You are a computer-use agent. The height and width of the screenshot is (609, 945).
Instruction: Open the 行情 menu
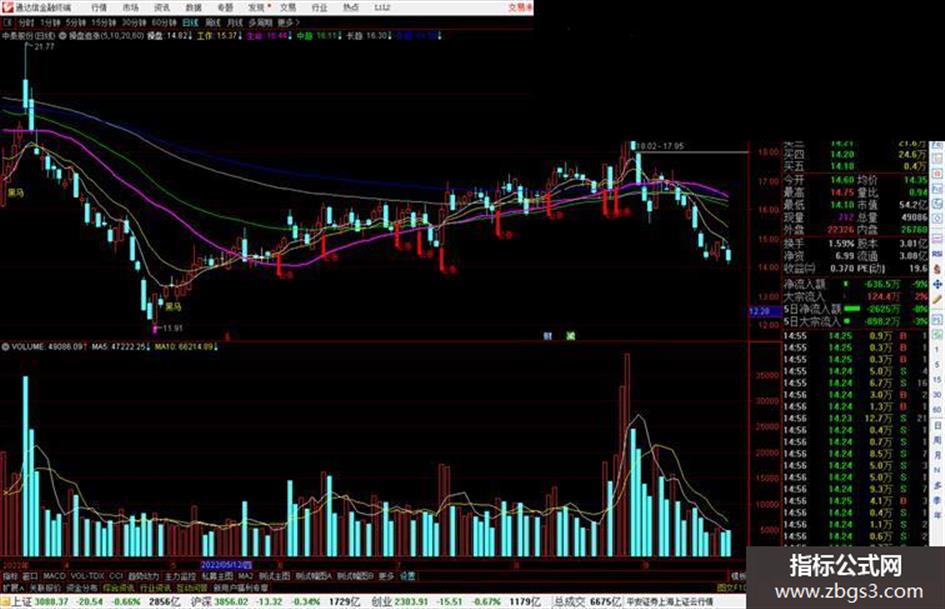pos(99,7)
